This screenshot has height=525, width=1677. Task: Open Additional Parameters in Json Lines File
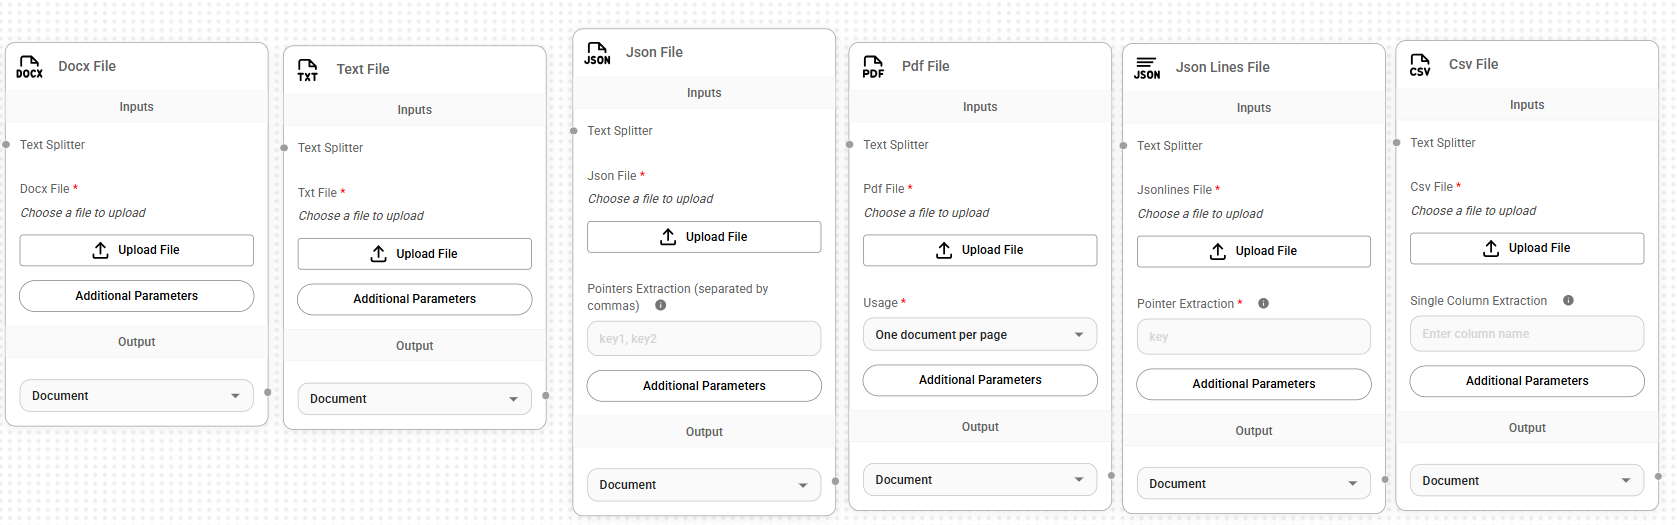click(x=1253, y=384)
